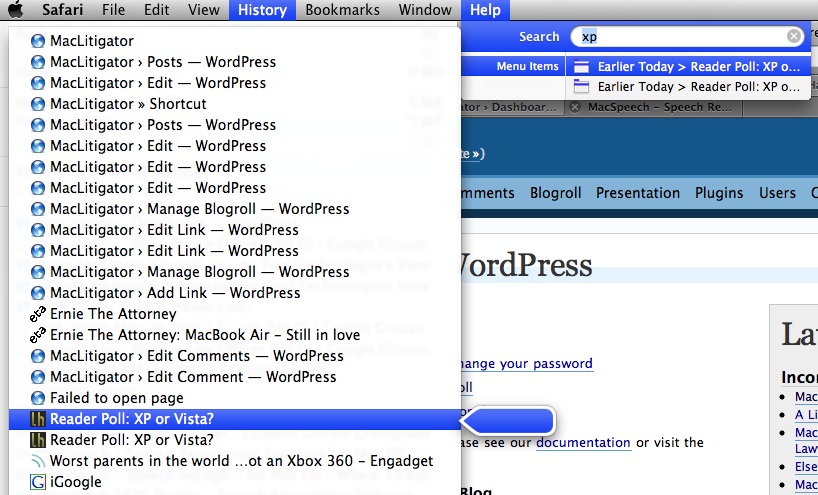Open the Plugins section in WordPress navigation
The width and height of the screenshot is (818, 495).
point(719,193)
